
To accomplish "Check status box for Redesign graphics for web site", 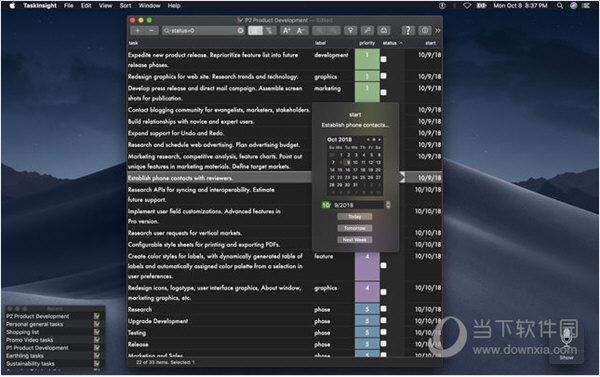I will click(x=383, y=76).
